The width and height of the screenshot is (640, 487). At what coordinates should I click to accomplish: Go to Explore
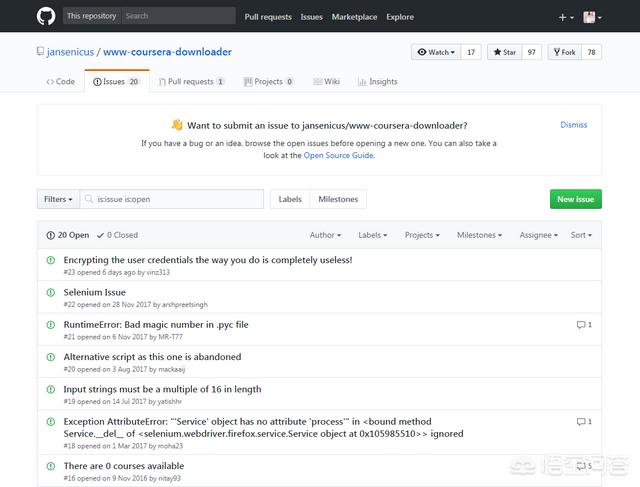point(400,17)
